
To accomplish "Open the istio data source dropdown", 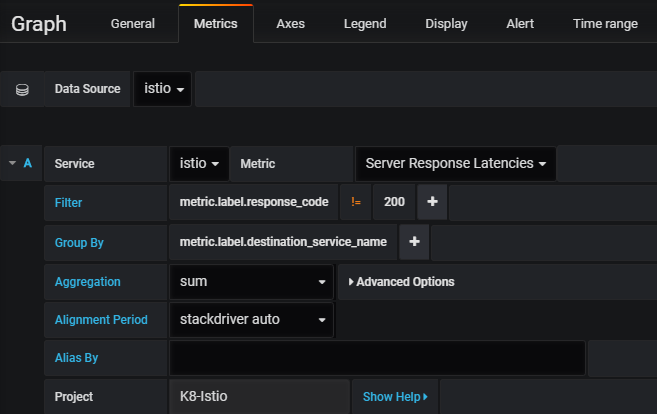I will 164,89.
